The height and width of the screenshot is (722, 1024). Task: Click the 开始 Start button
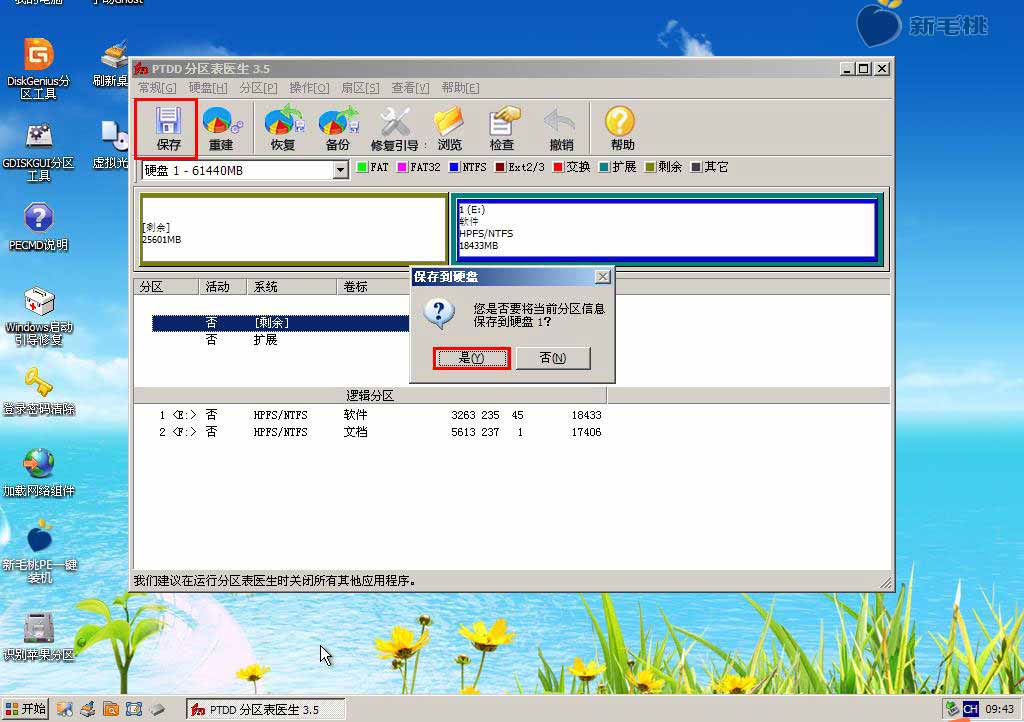coord(25,709)
